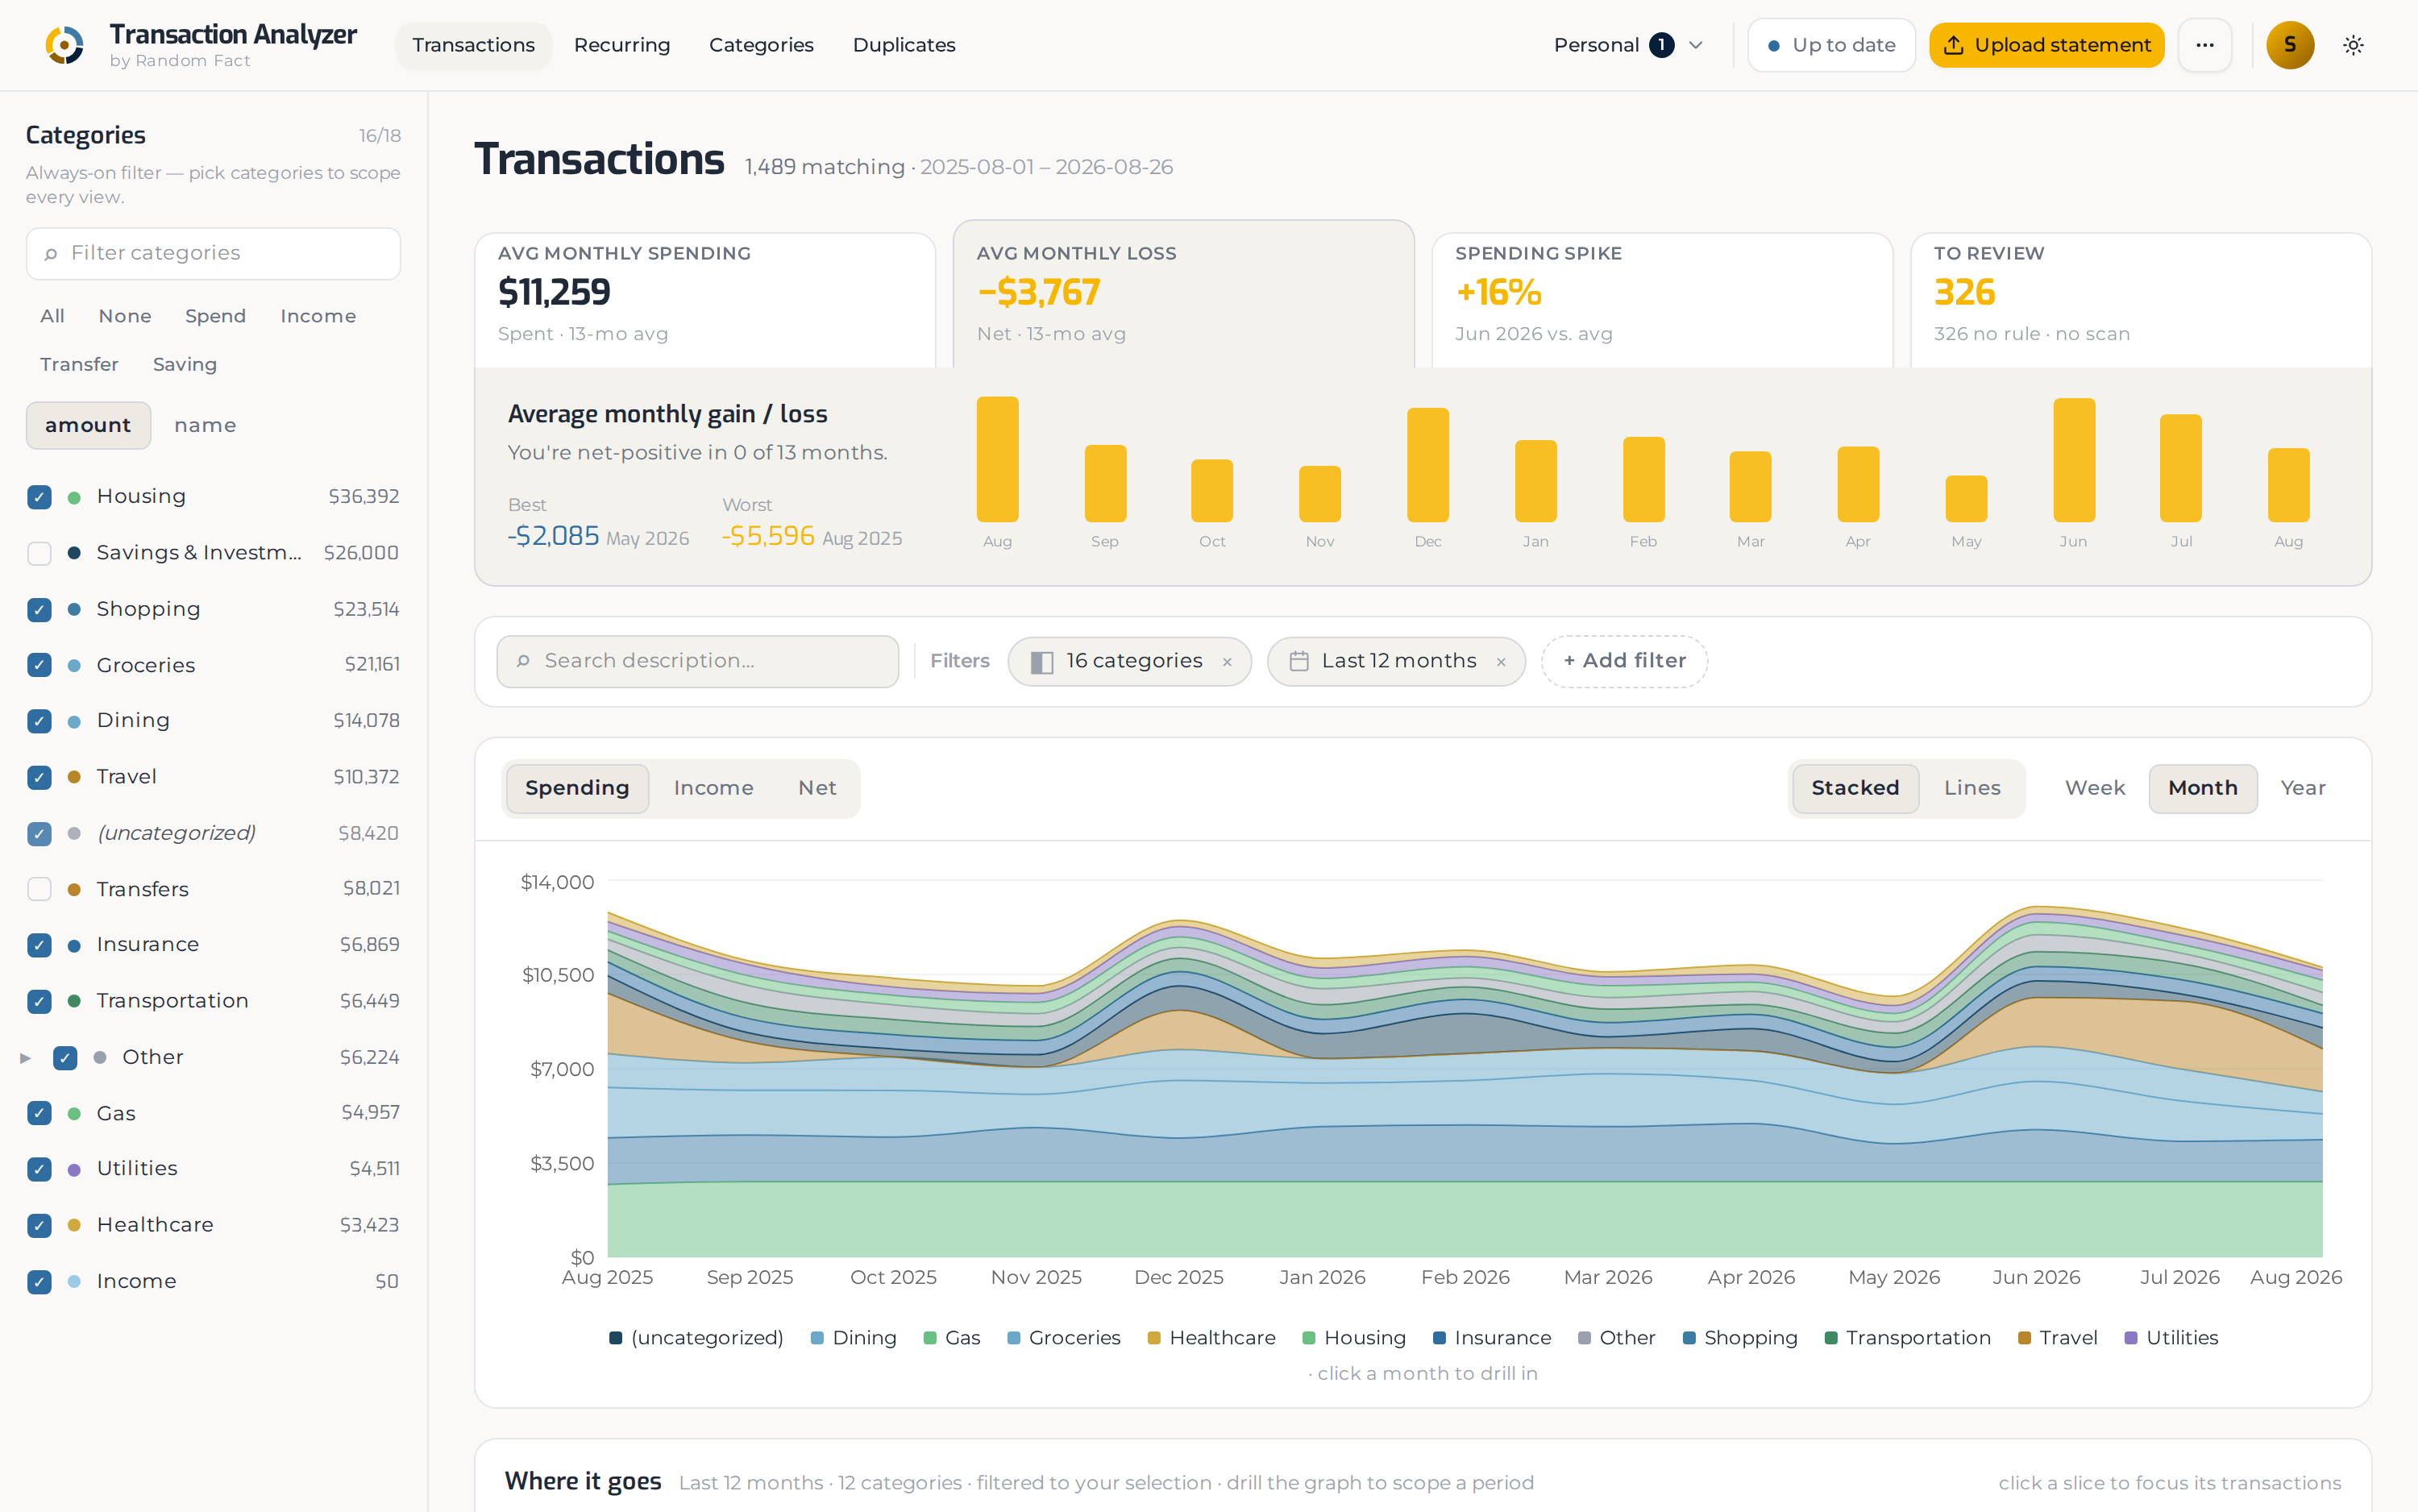2418x1512 pixels.
Task: Open the three-dots more options menu
Action: click(x=2204, y=45)
